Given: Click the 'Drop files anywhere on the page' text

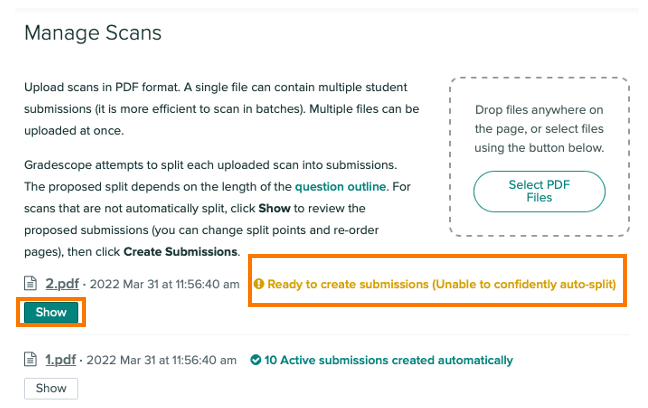Looking at the screenshot, I should 539,119.
